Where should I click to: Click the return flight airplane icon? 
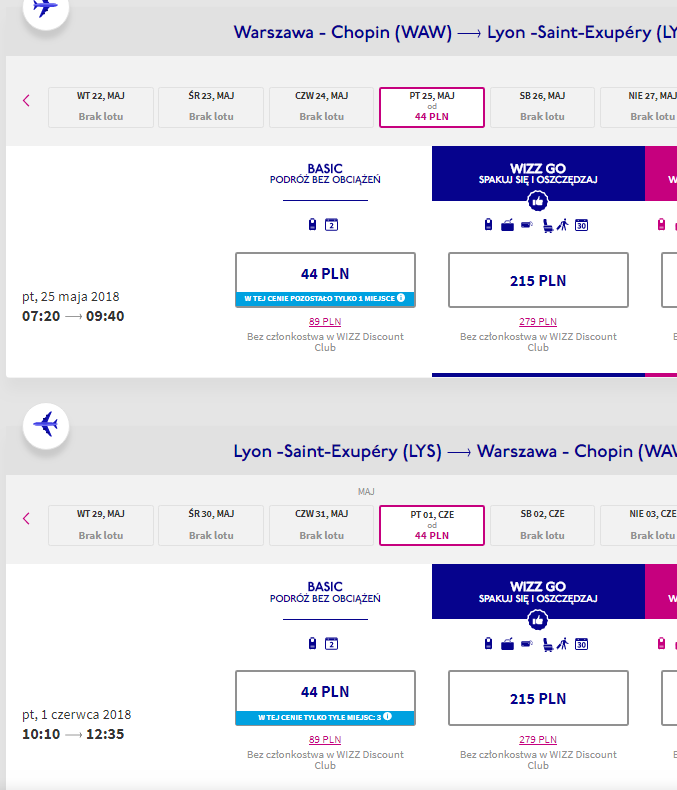tap(46, 425)
